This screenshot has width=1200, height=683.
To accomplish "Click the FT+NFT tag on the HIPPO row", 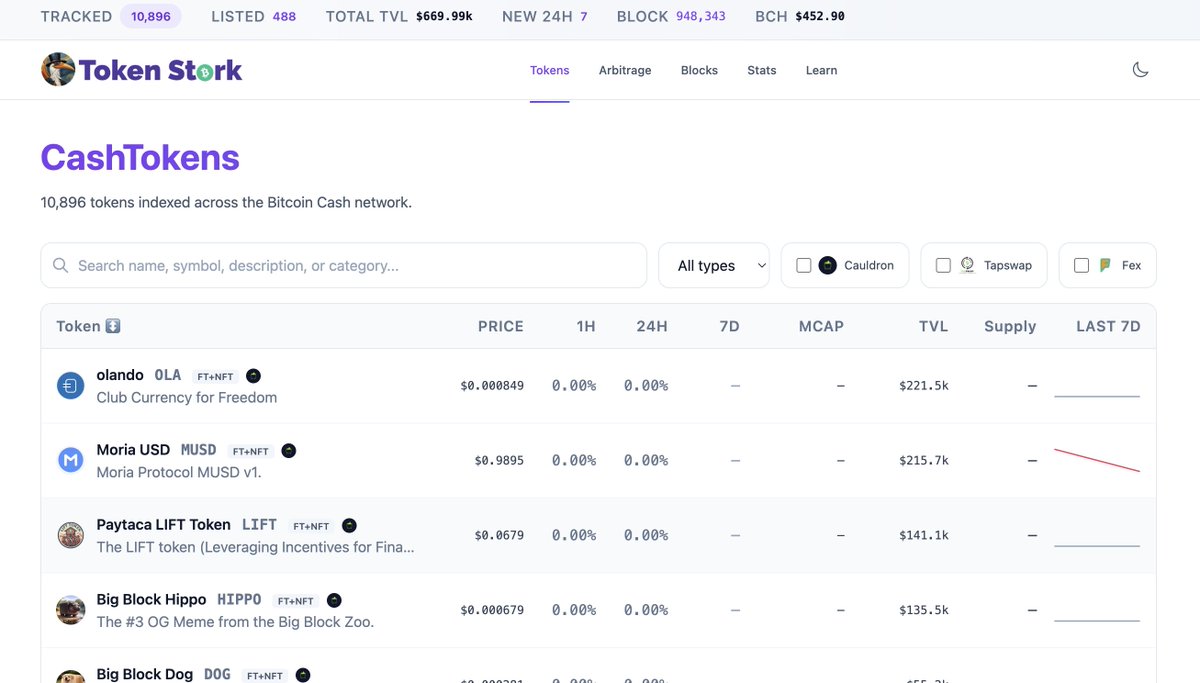I will click(295, 601).
